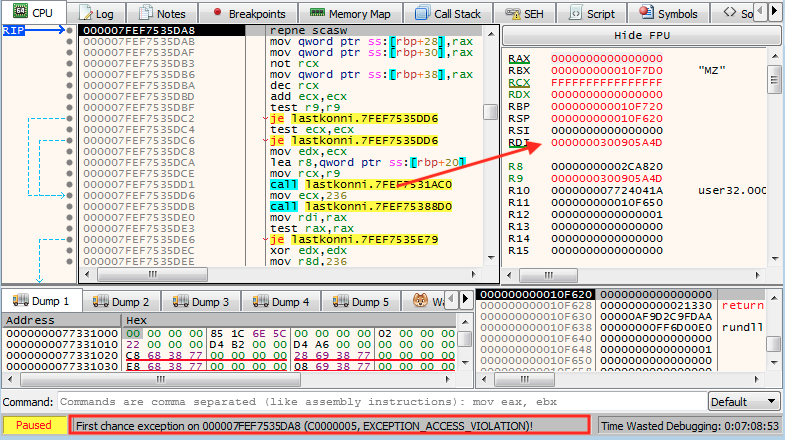This screenshot has height=440, width=785.
Task: Click the Hide FPU button
Action: pyautogui.click(x=640, y=35)
